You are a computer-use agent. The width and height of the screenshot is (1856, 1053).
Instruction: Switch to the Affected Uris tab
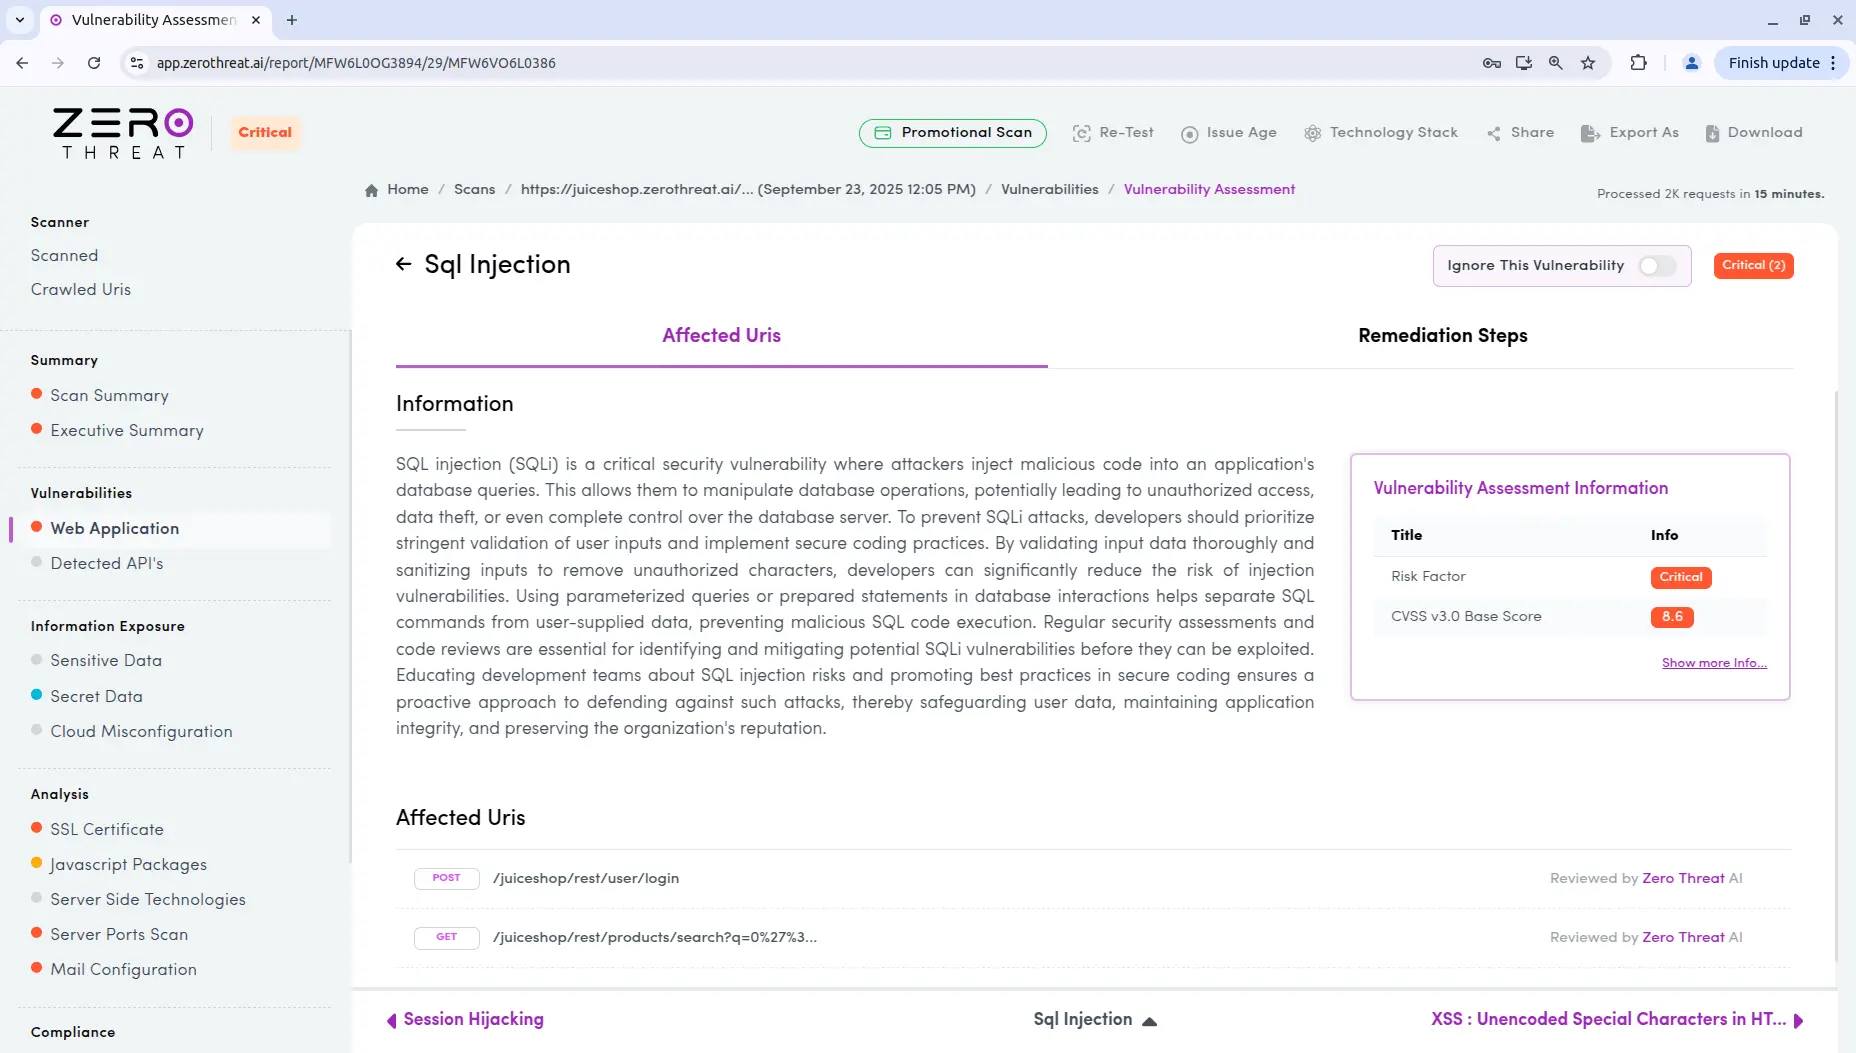[x=722, y=336]
